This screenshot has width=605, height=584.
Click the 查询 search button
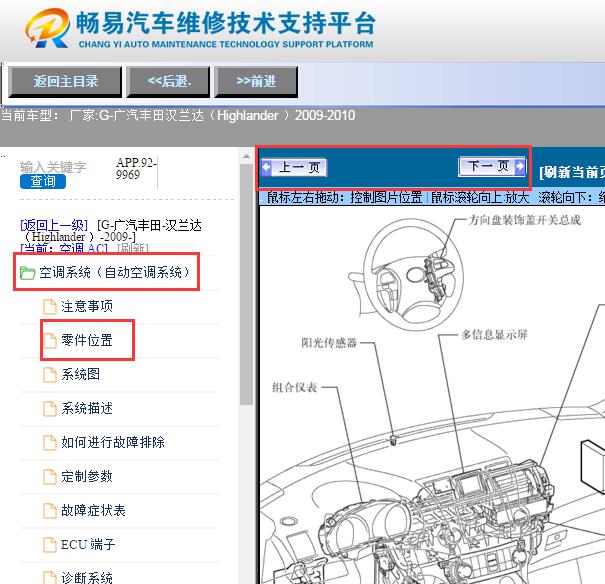43,181
